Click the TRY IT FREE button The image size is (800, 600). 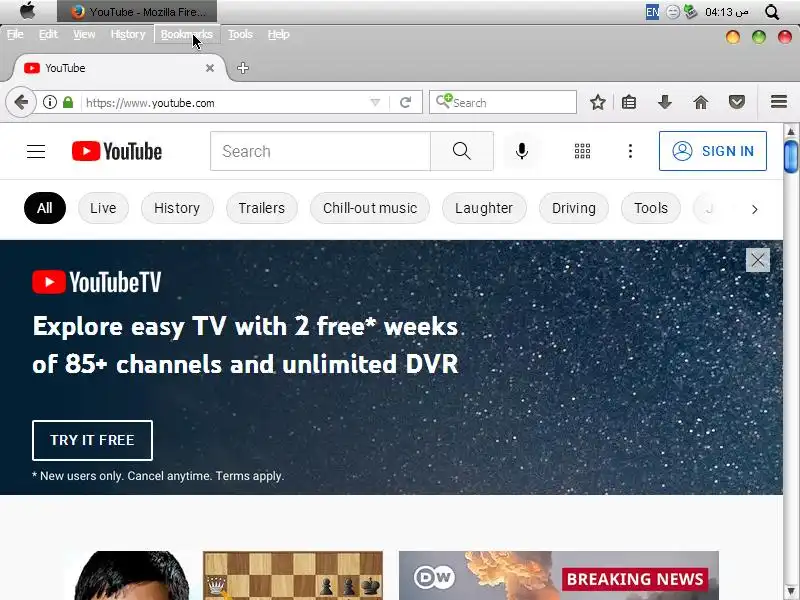(x=92, y=440)
